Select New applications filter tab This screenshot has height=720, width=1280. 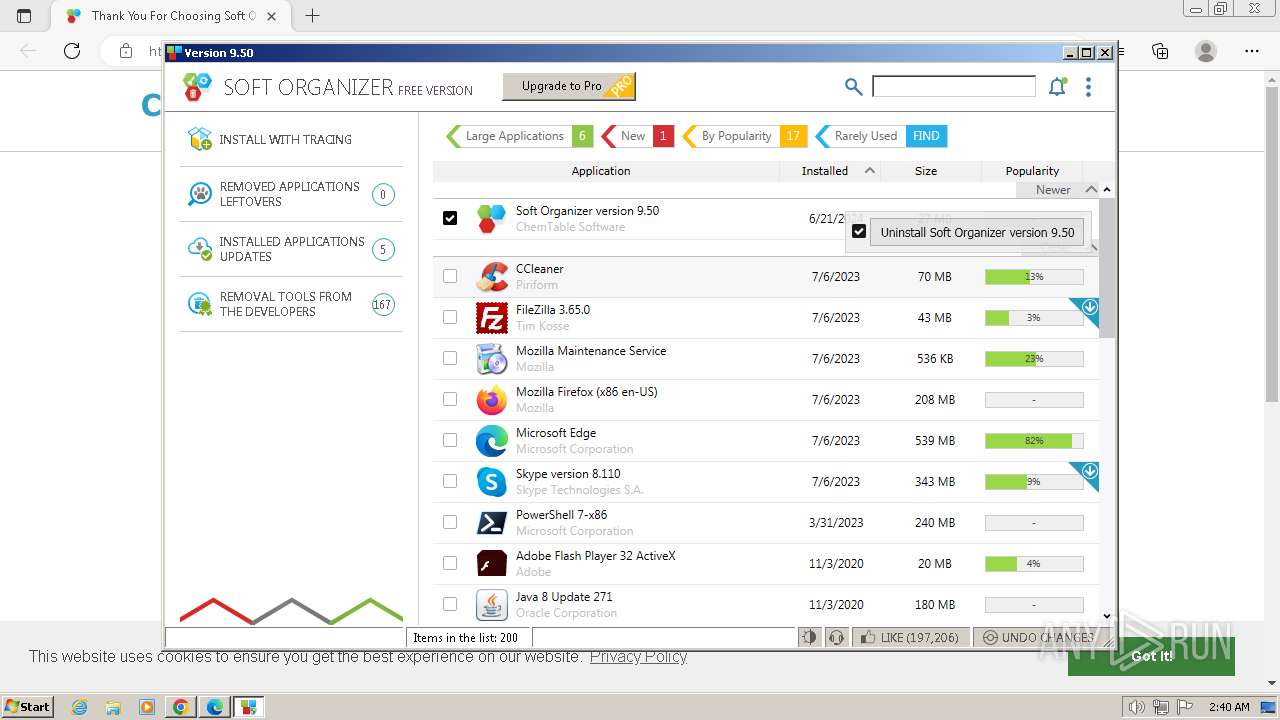point(637,136)
